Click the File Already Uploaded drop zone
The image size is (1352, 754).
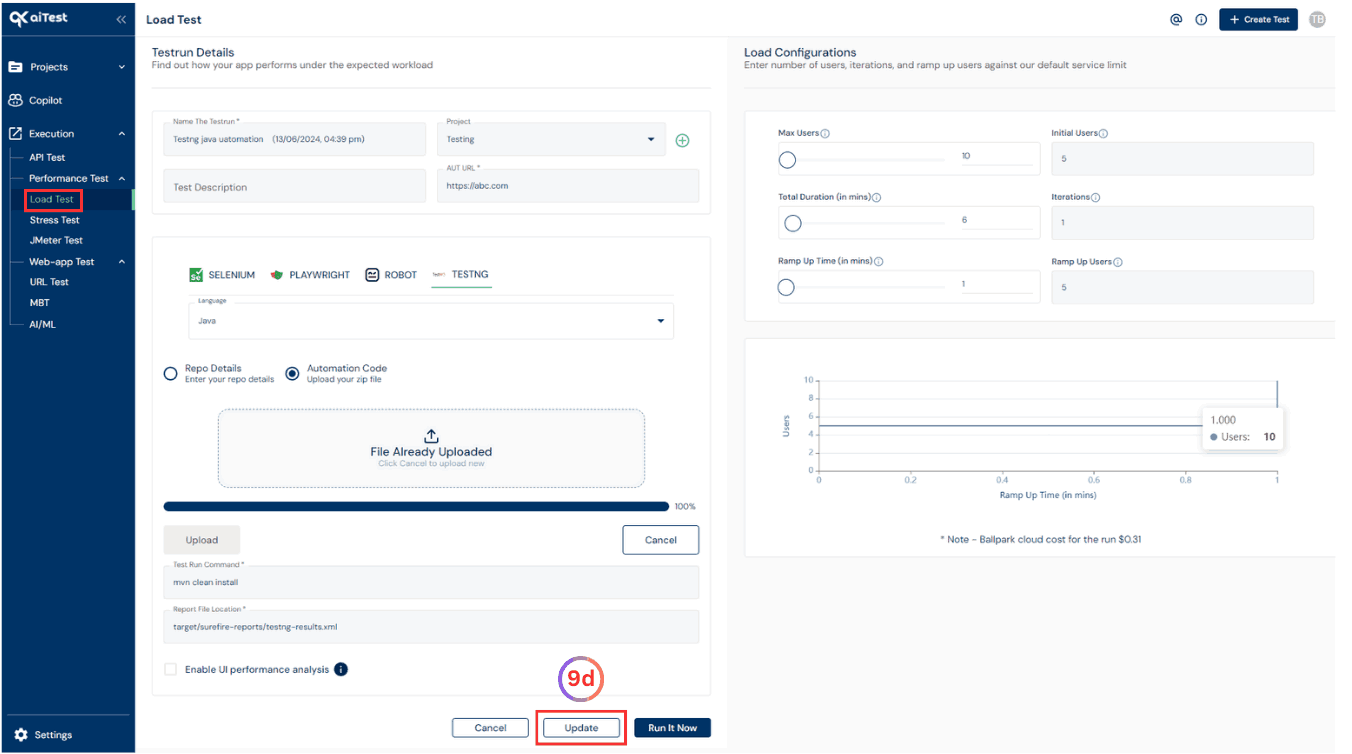coord(431,448)
